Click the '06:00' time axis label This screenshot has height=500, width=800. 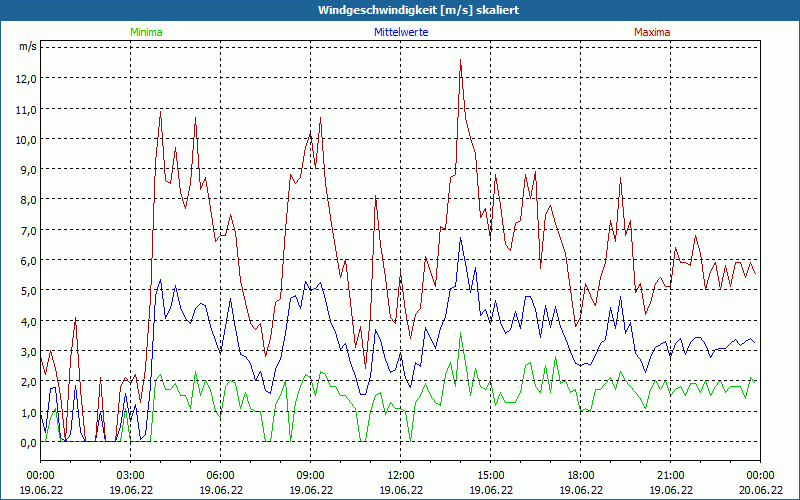click(220, 476)
